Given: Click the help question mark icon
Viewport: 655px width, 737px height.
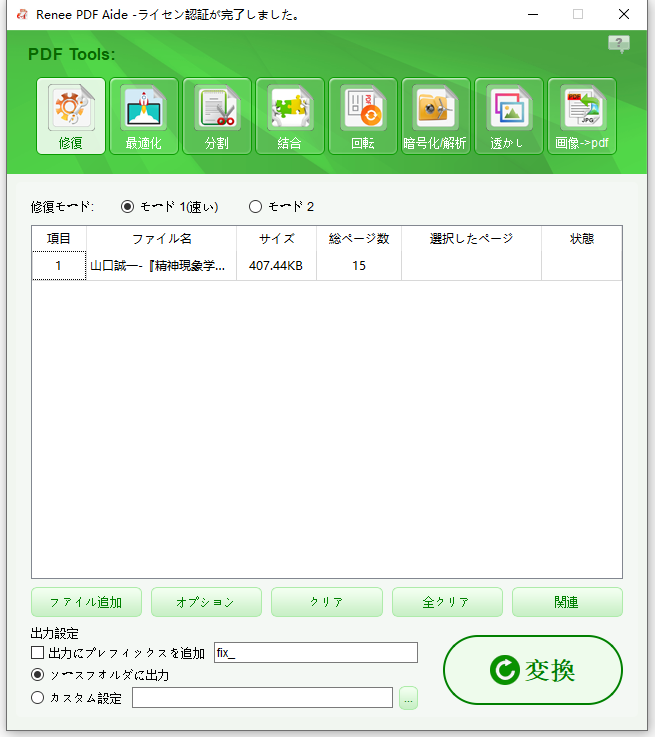Looking at the screenshot, I should 619,44.
